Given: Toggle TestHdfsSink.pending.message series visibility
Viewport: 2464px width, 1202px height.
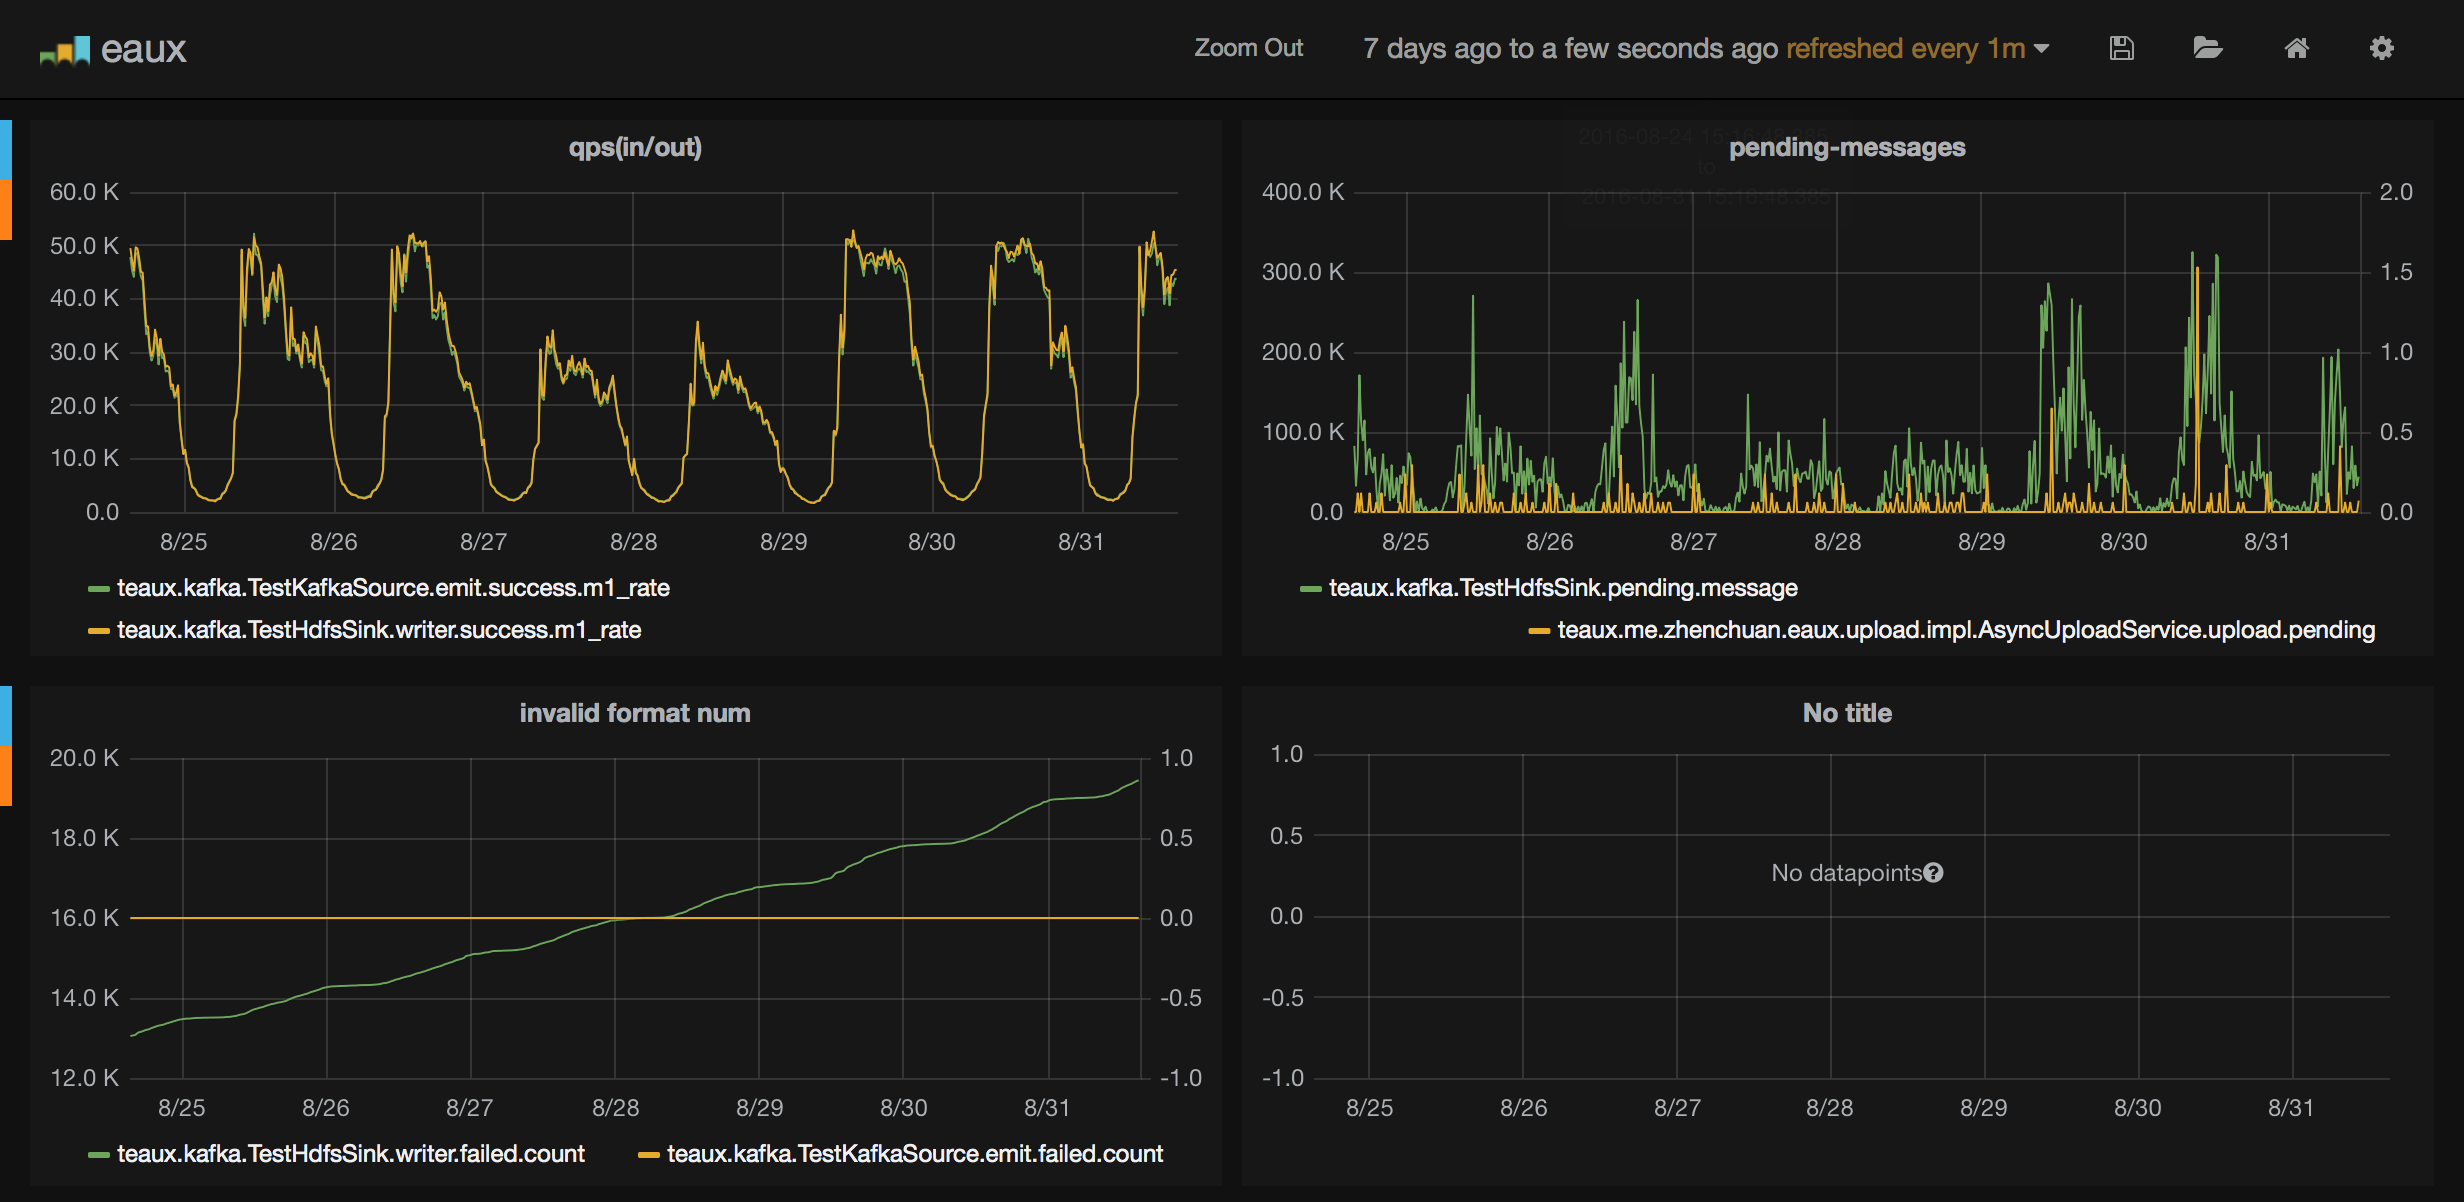Looking at the screenshot, I should (1562, 588).
